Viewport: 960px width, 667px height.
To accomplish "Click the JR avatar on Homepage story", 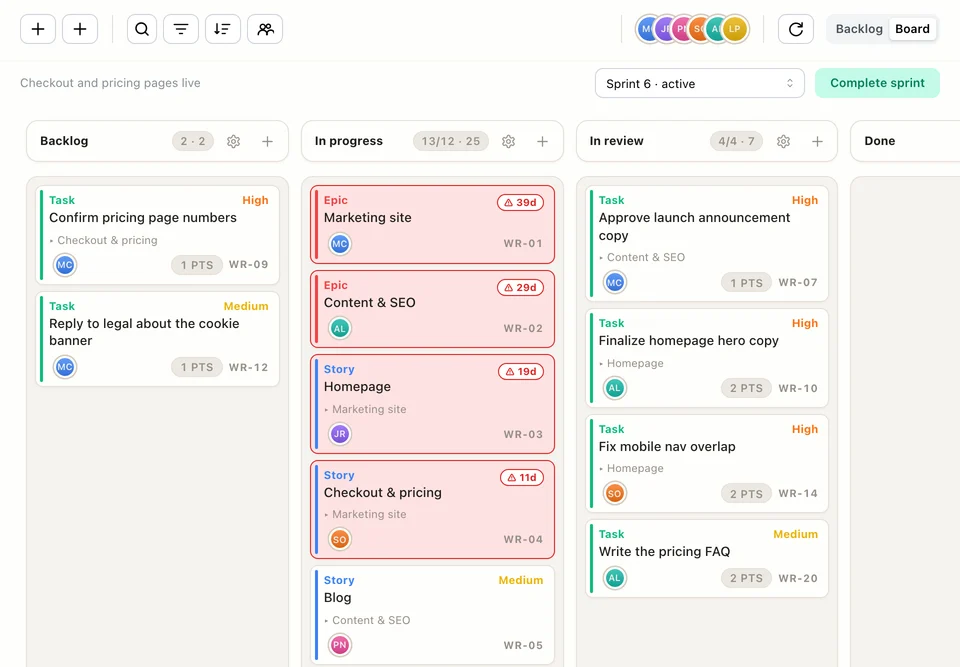I will click(x=340, y=434).
